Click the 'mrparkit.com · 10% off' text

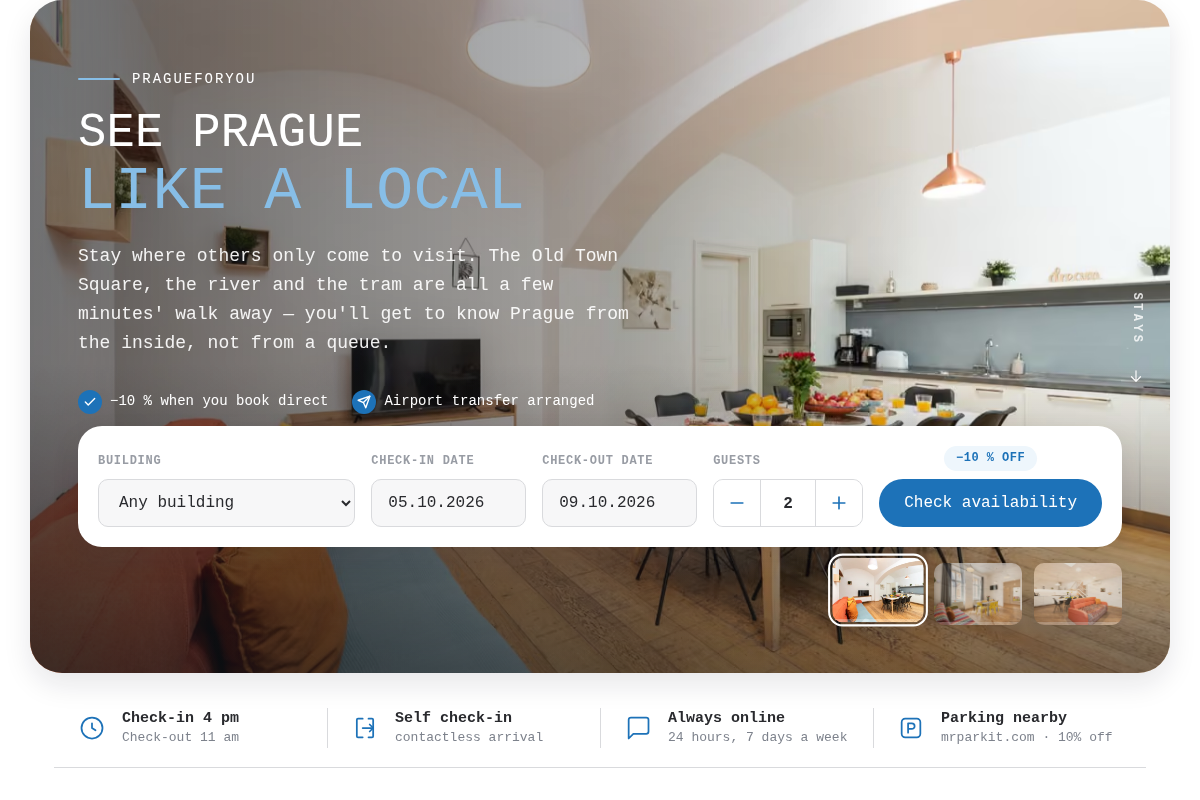pos(1026,738)
